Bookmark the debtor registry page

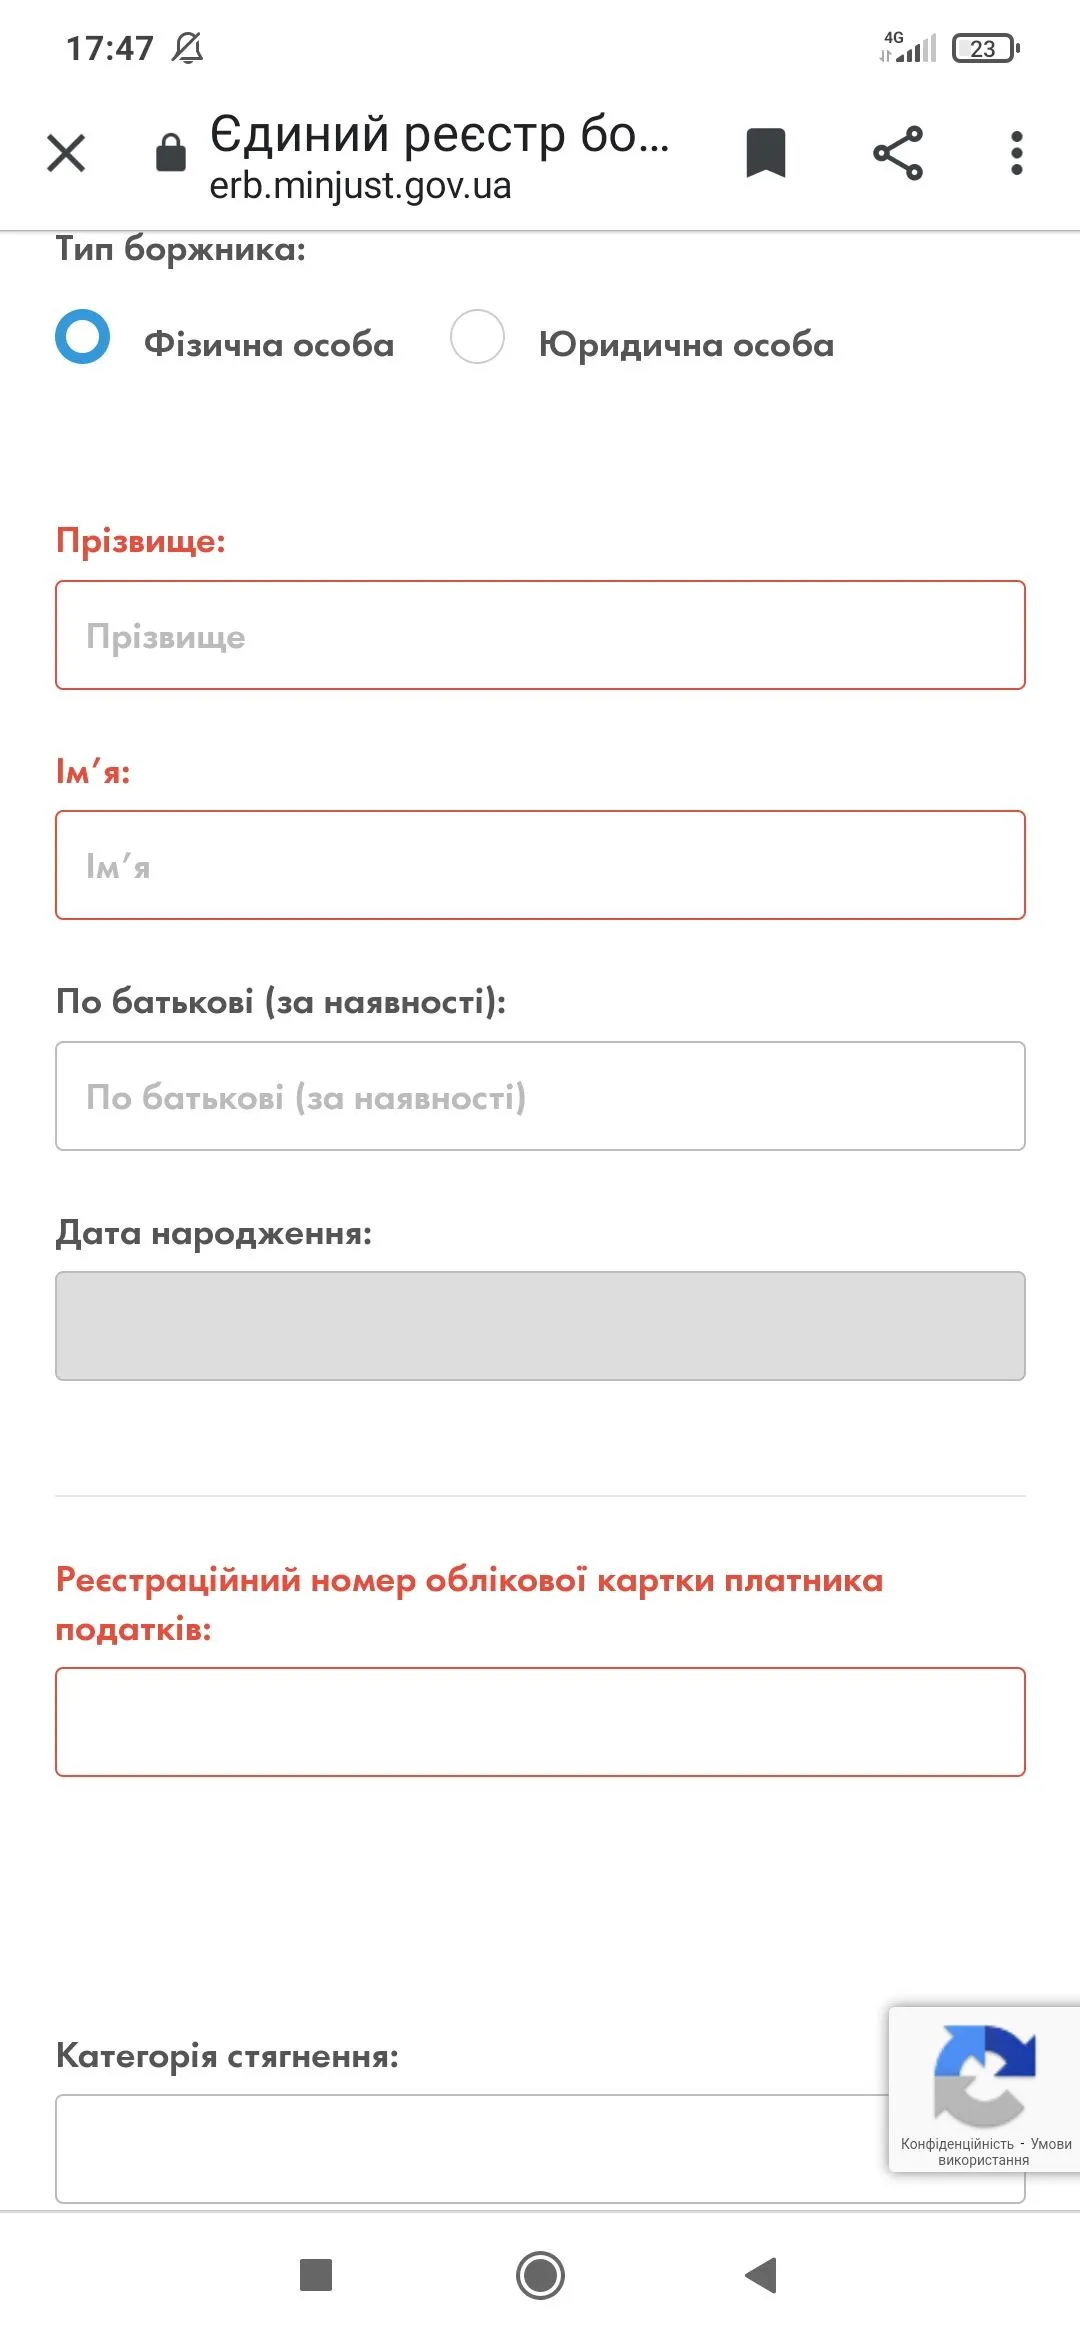pos(766,154)
